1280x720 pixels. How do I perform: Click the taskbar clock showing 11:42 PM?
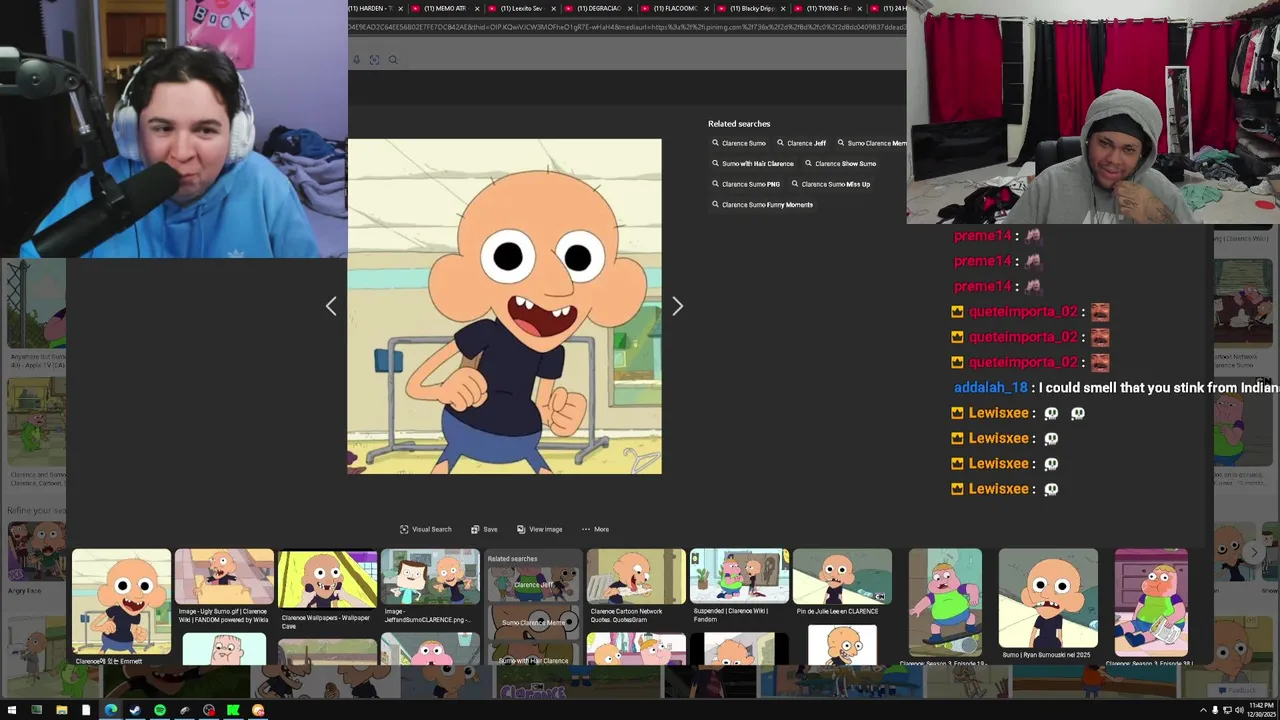(x=1262, y=710)
